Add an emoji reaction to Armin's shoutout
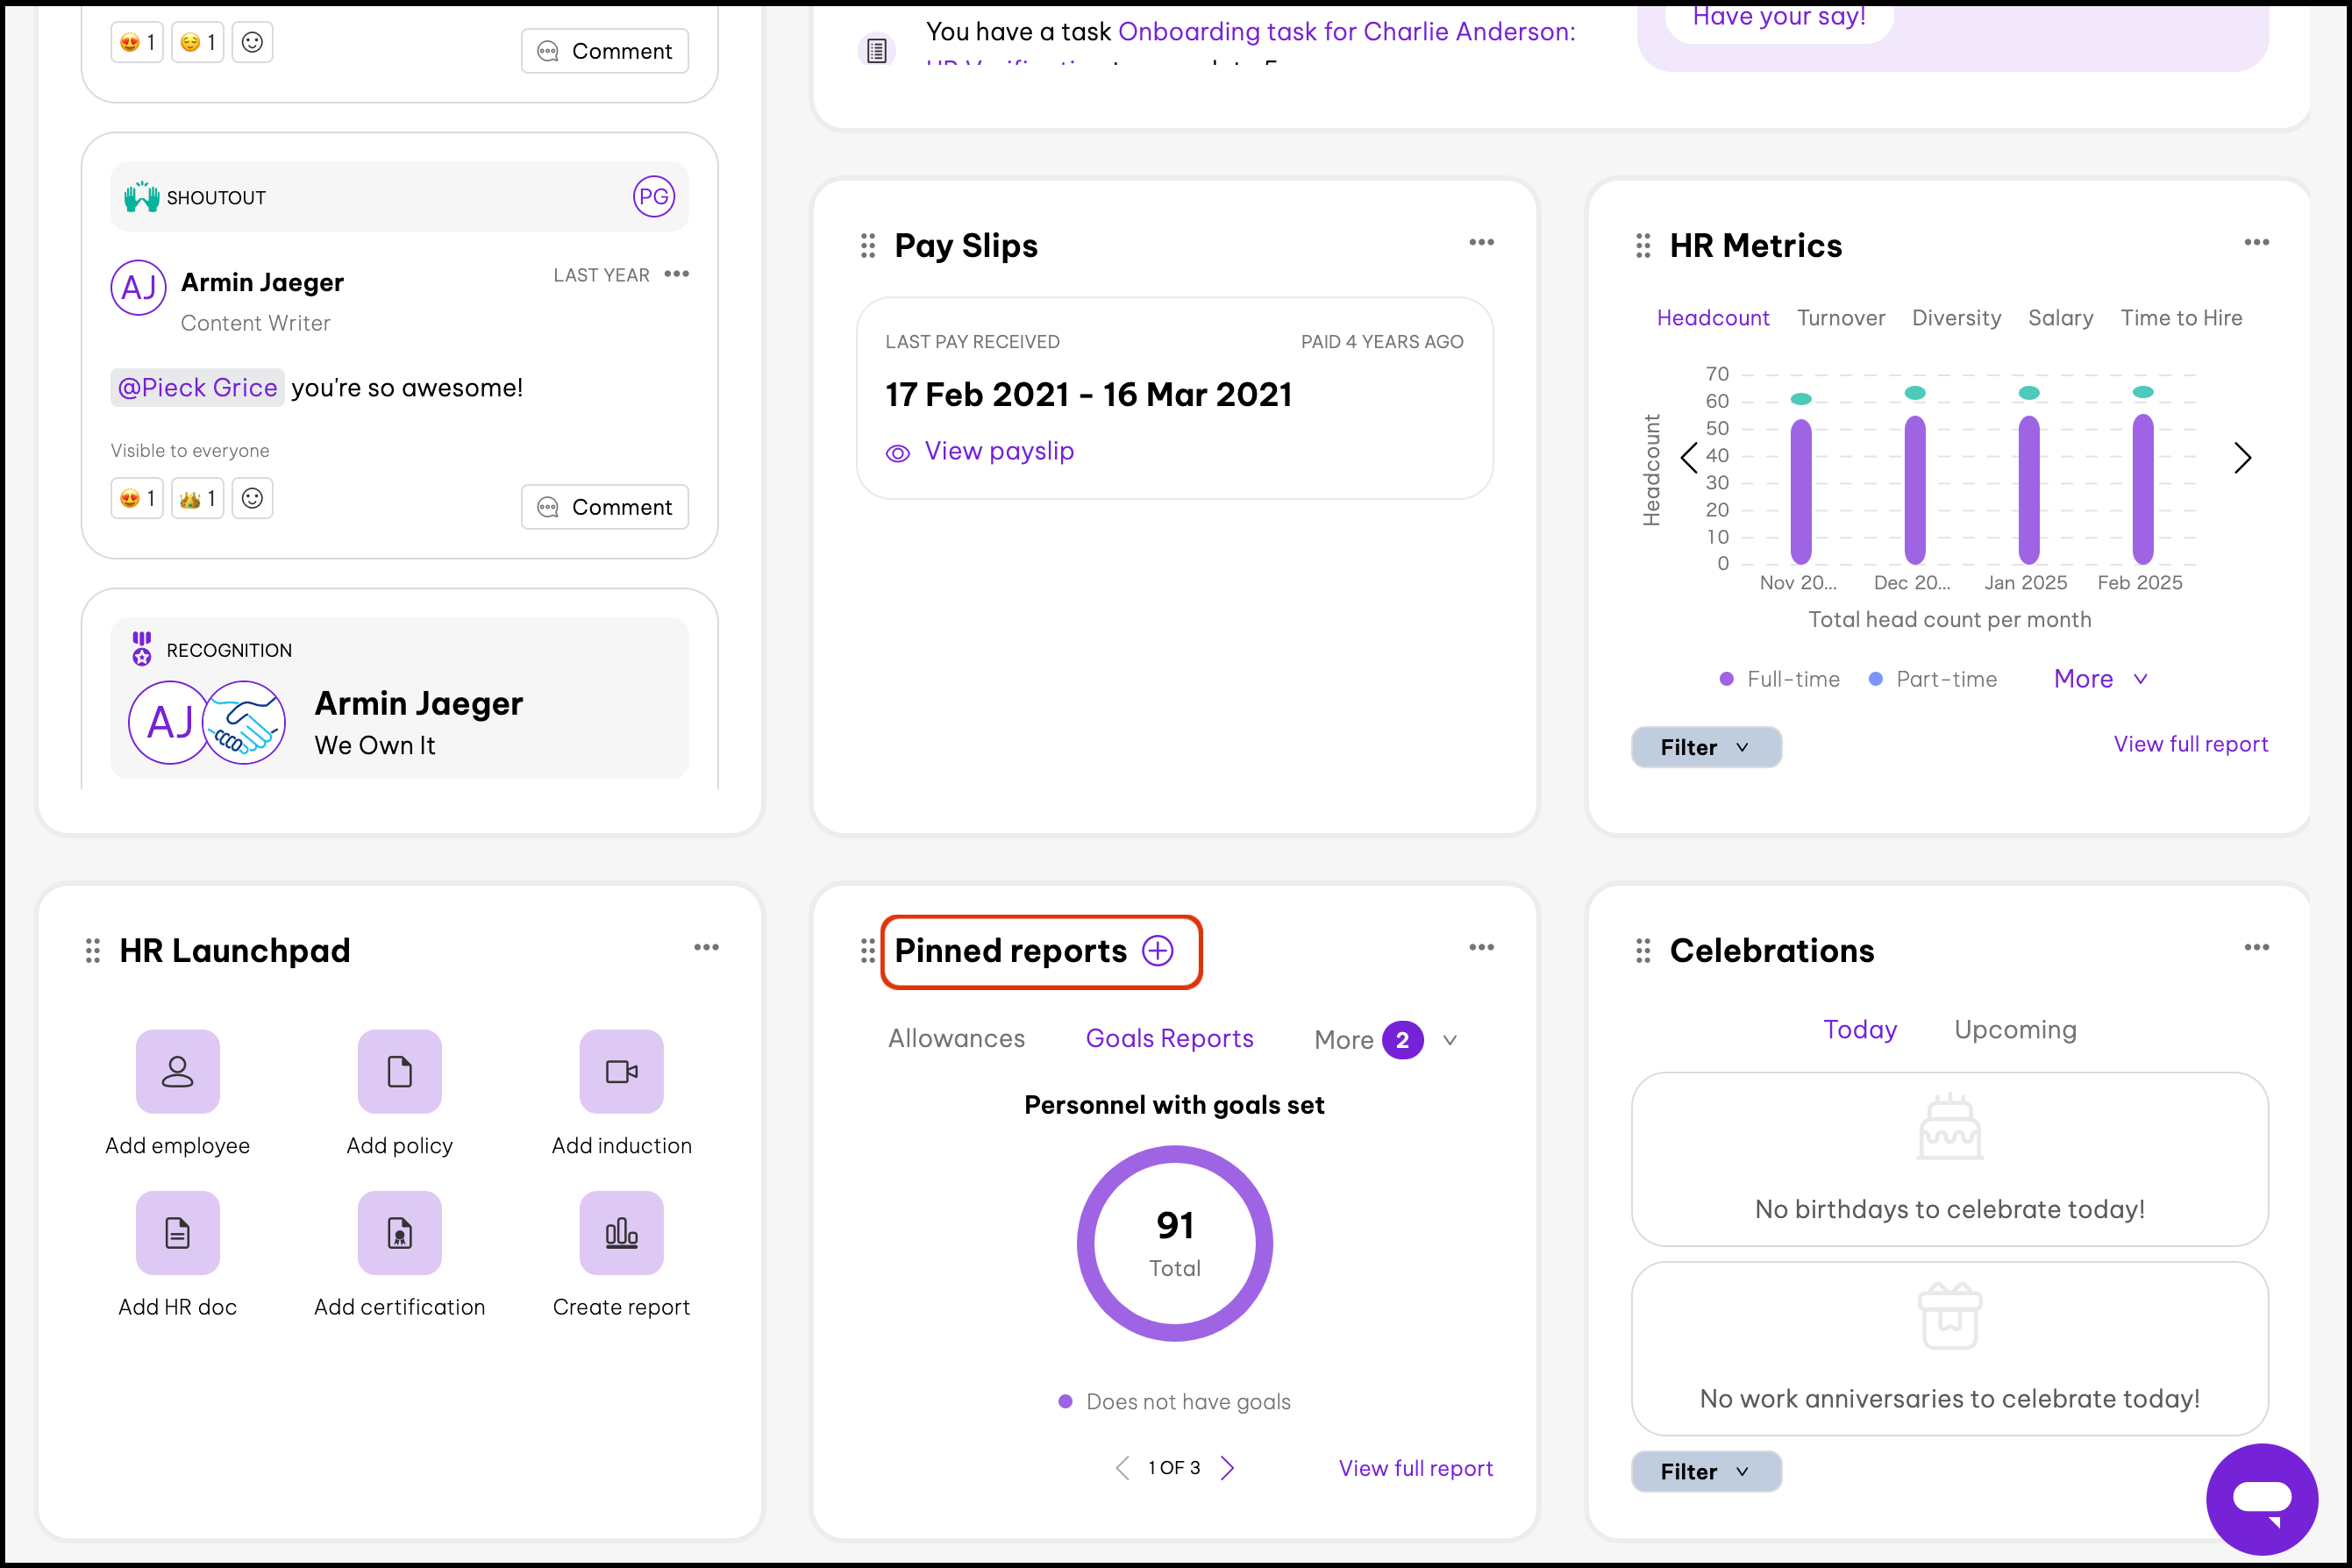 click(x=252, y=498)
